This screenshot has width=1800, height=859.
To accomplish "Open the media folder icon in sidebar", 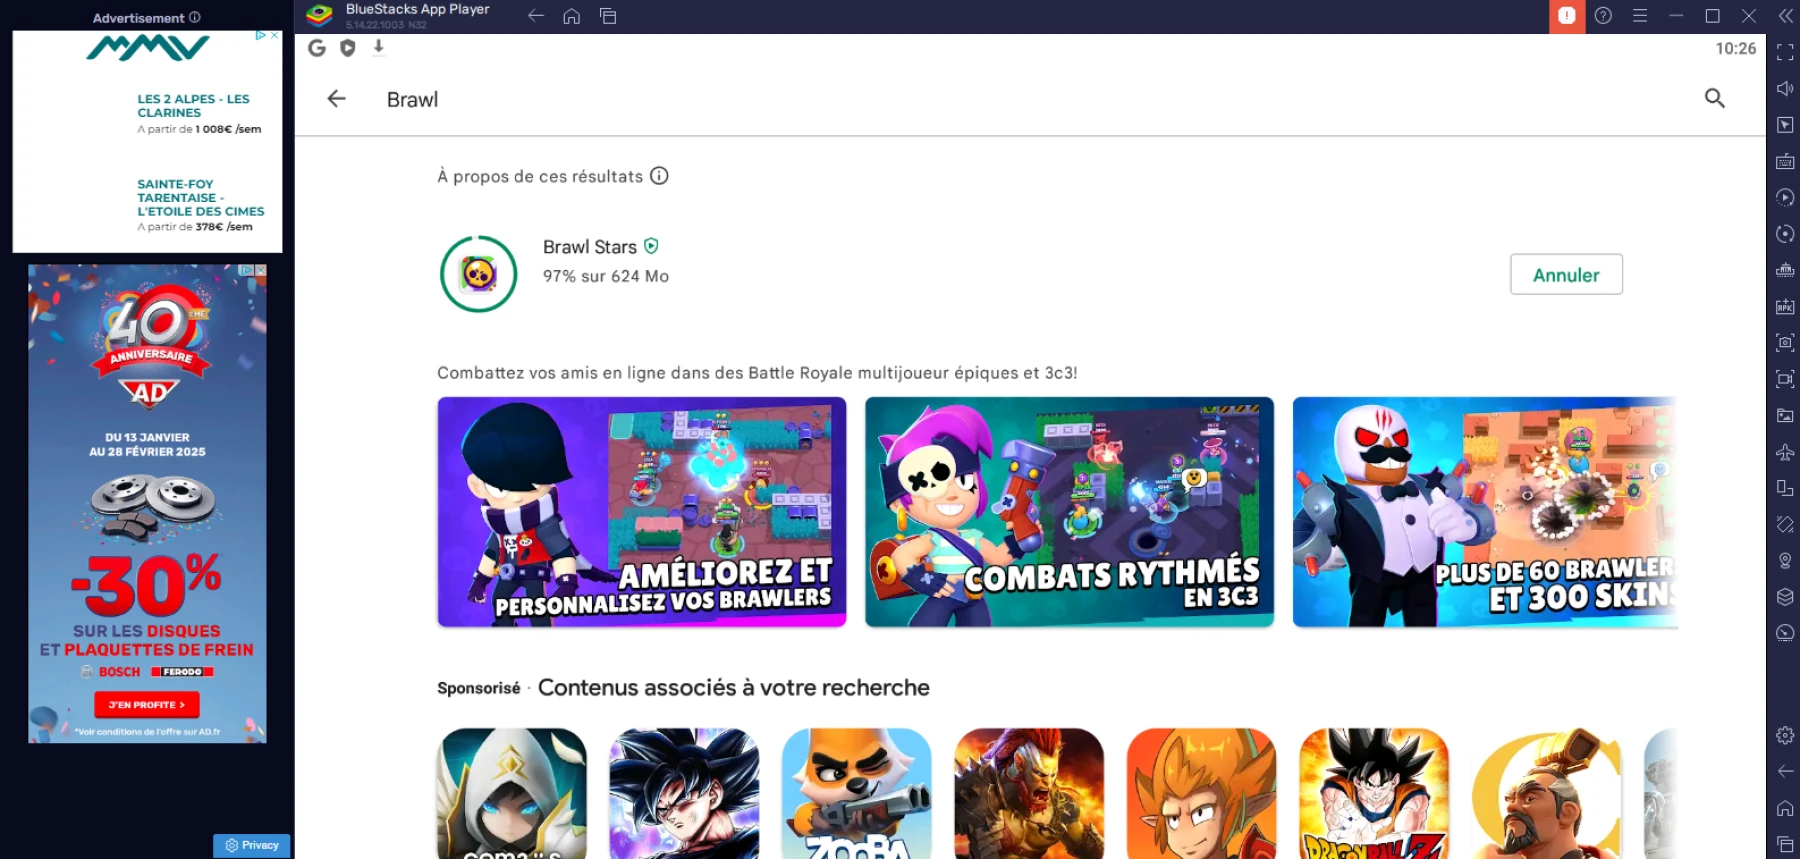I will click(1785, 415).
